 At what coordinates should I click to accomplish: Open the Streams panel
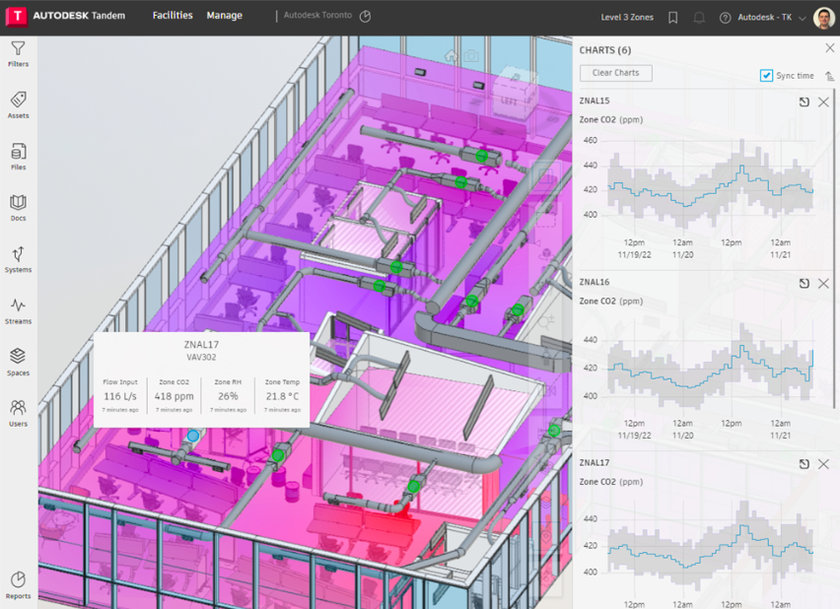[x=17, y=312]
